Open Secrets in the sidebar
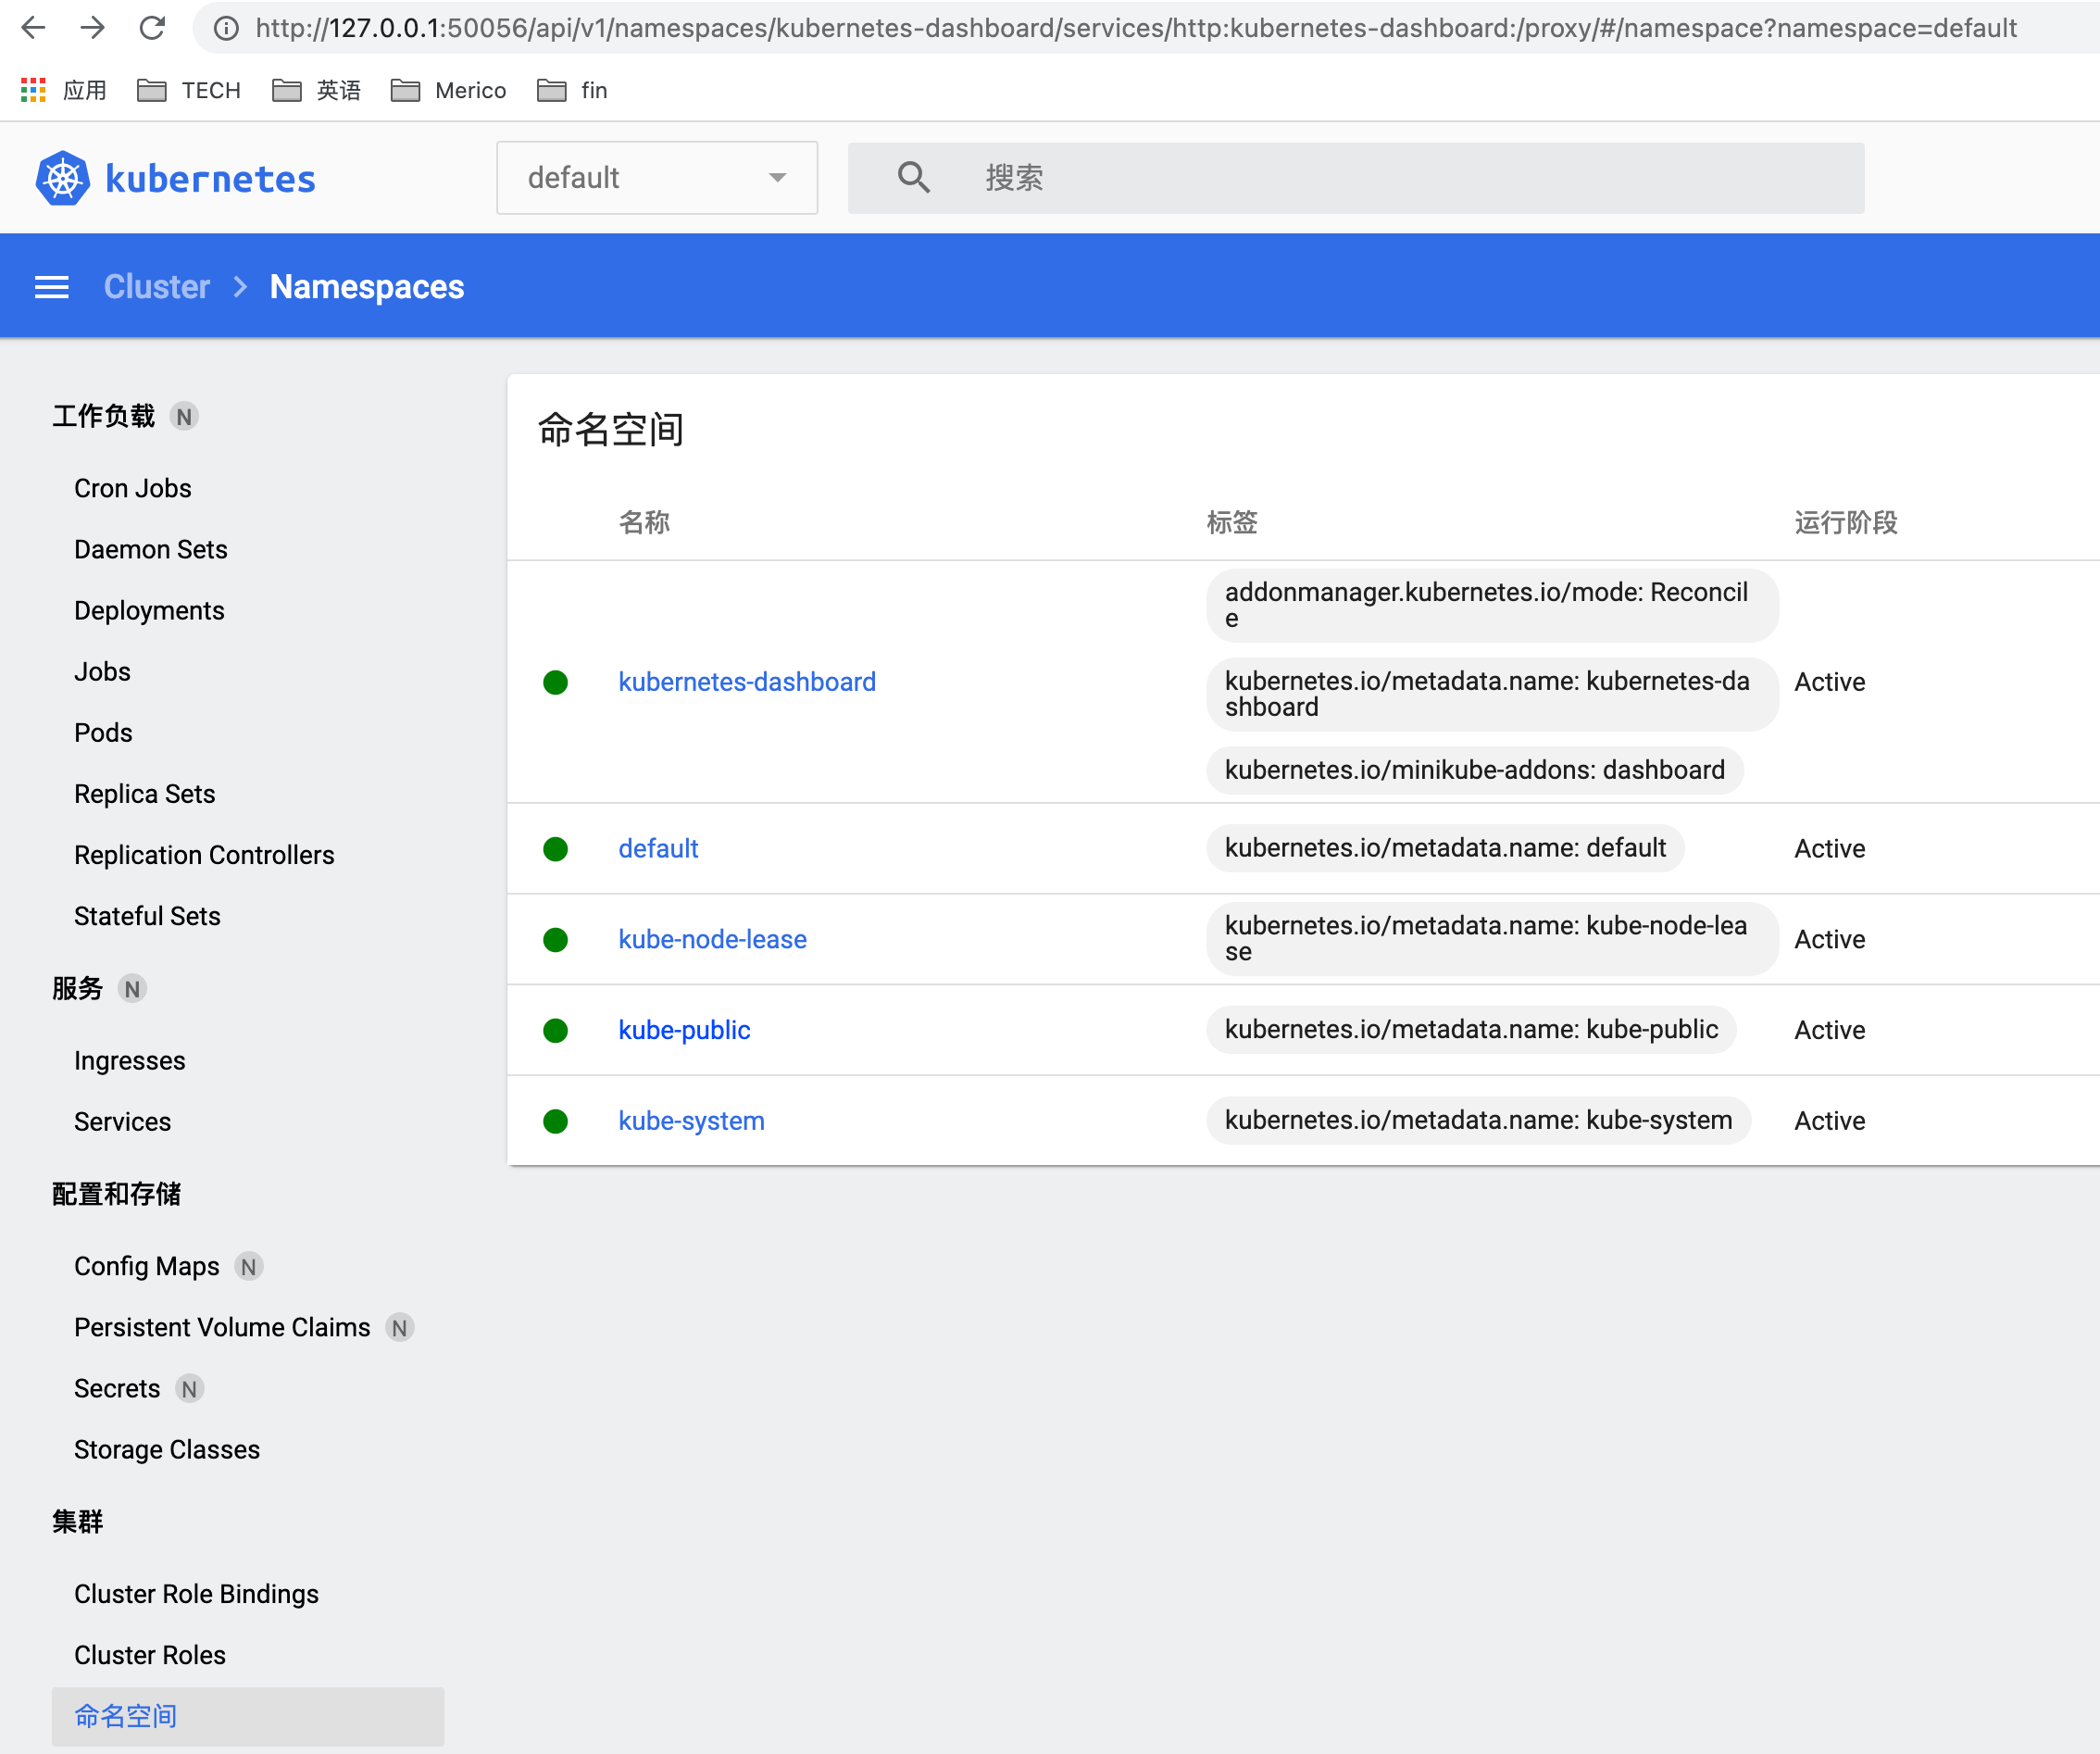 117,1388
